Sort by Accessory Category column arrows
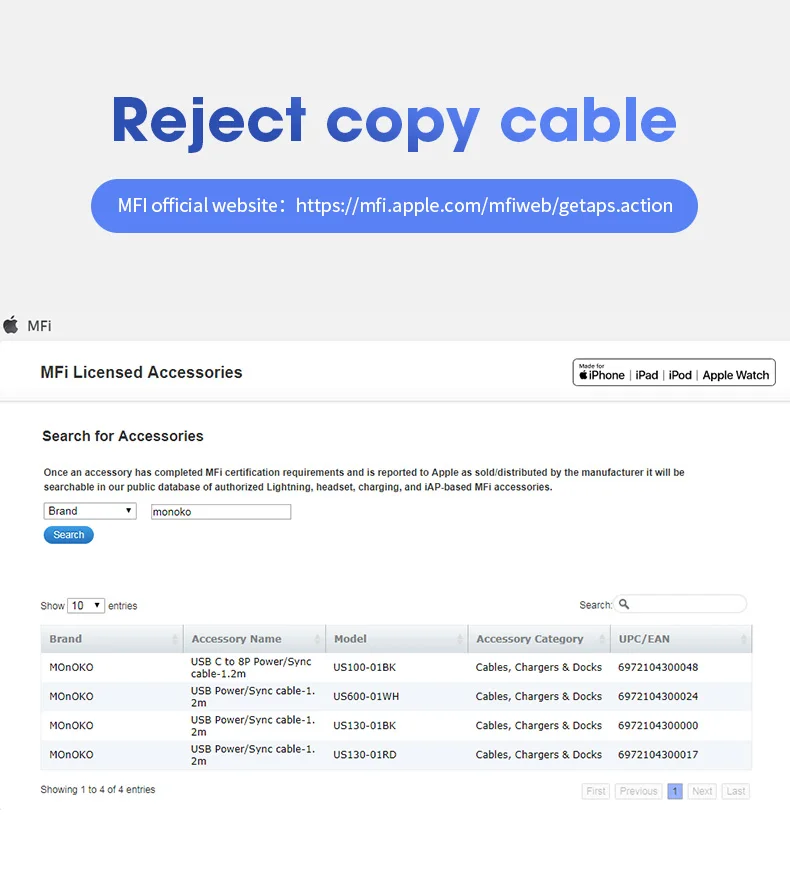Screen dimensions: 790x887 [x=602, y=639]
